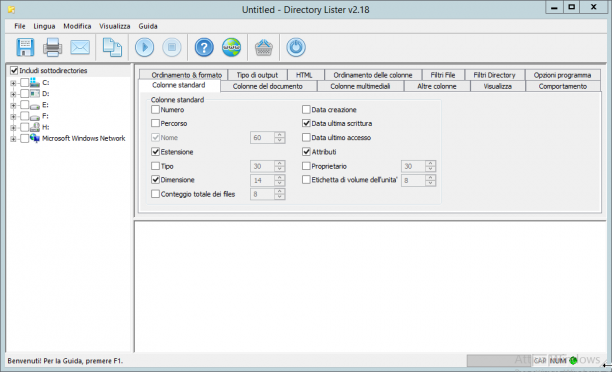Switch to Tipo di output tab

(x=257, y=75)
